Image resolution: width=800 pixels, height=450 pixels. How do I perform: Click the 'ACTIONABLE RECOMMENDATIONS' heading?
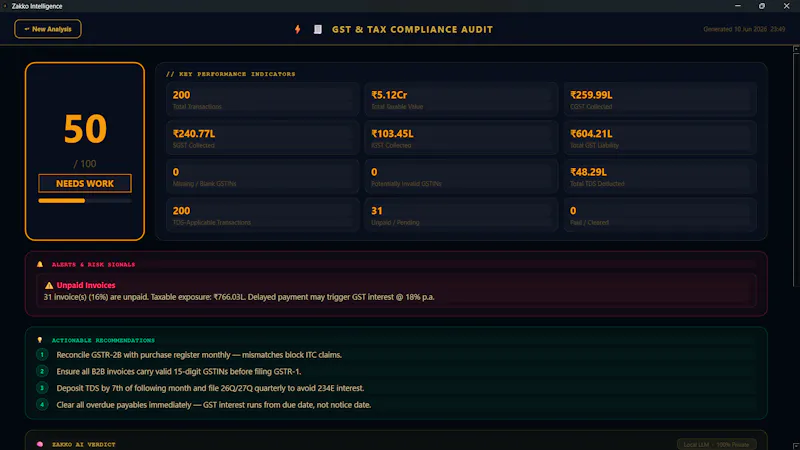(x=103, y=340)
